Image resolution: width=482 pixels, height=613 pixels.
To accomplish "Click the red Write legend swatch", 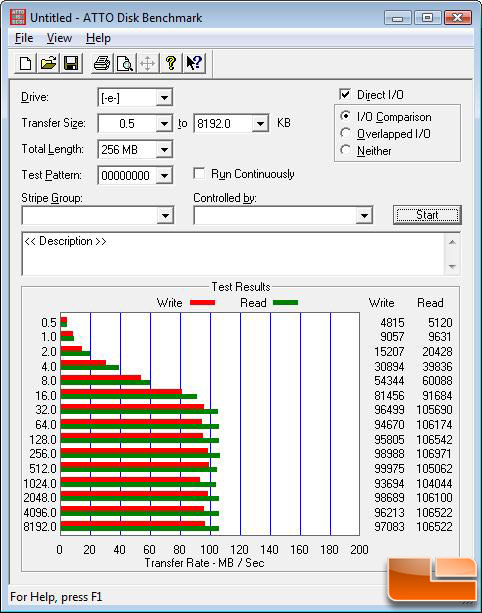I will pos(202,303).
